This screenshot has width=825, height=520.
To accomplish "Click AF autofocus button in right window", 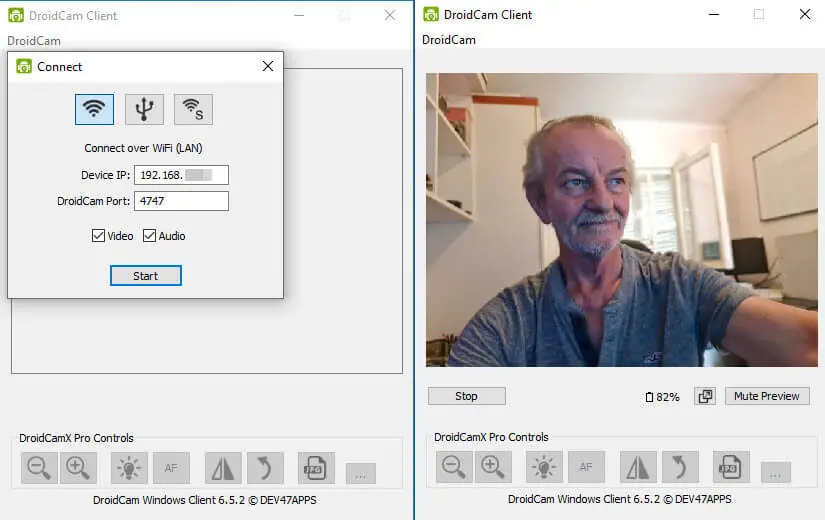I will 586,467.
